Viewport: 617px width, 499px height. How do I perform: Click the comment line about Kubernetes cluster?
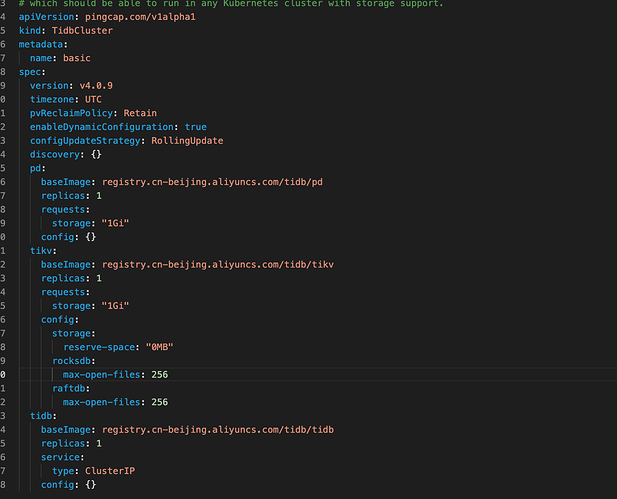231,4
